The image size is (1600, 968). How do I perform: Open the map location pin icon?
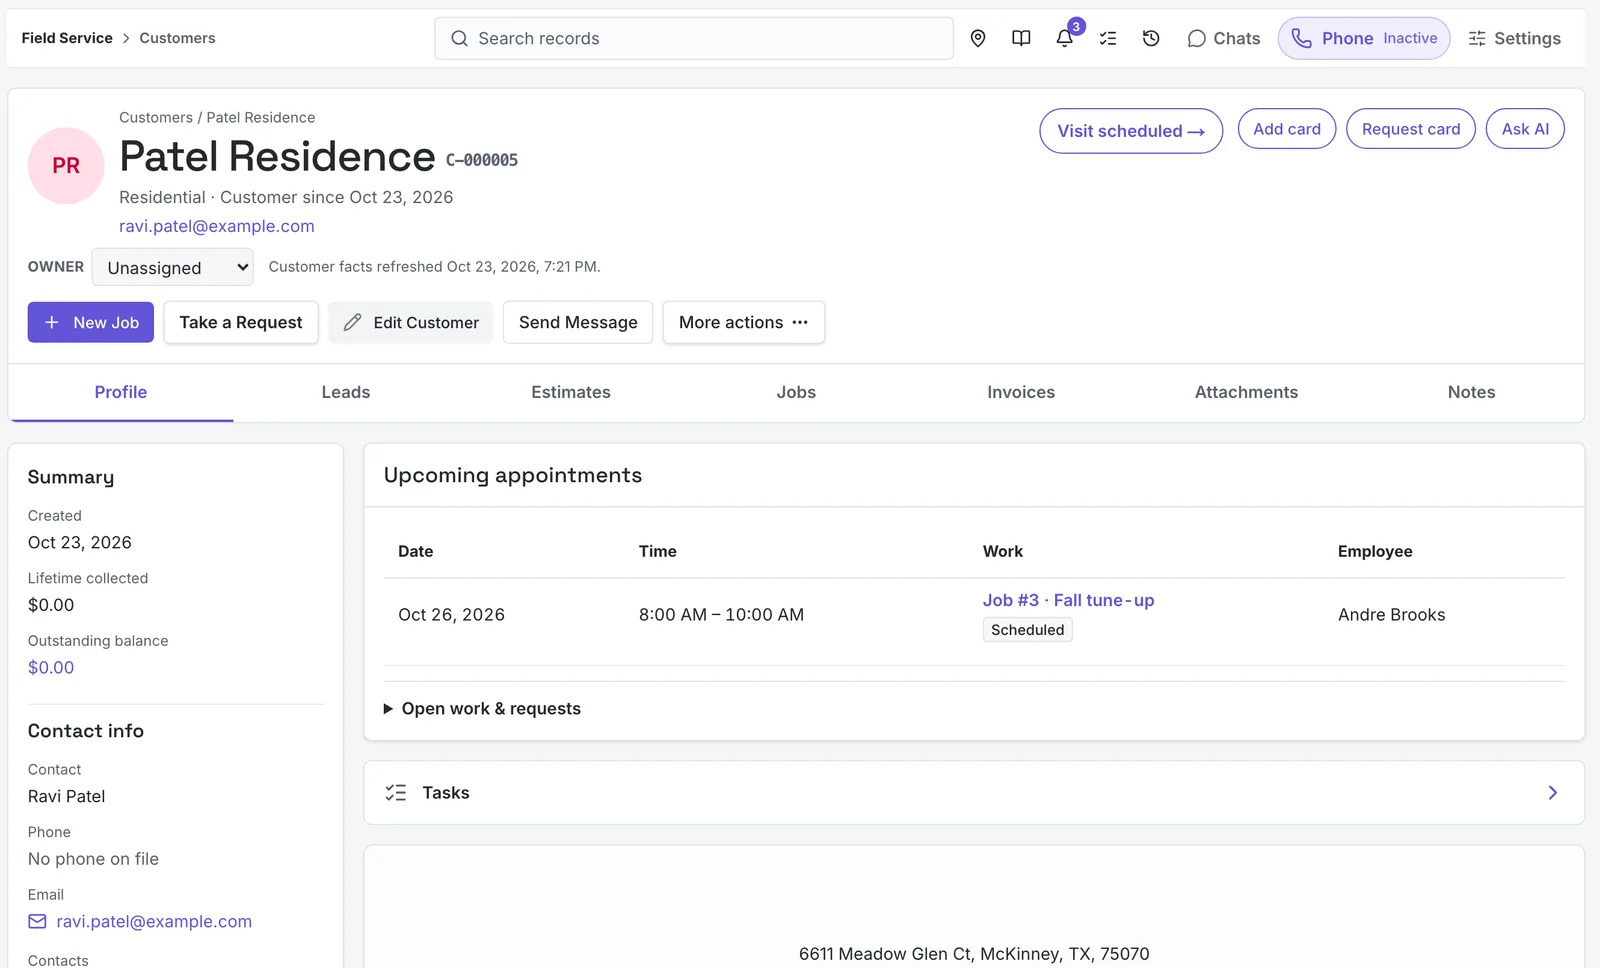978,38
